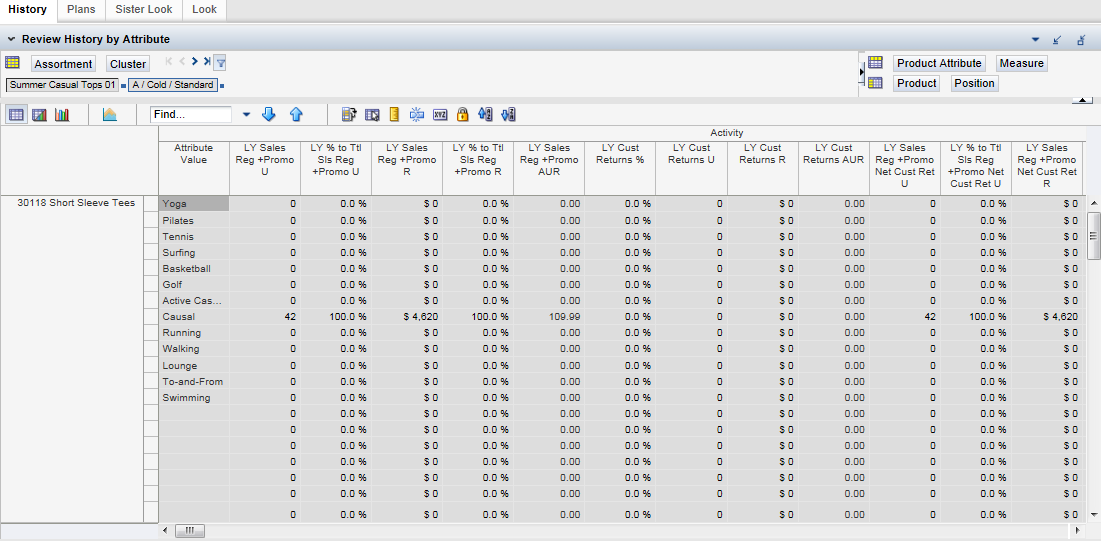
Task: Open the panel menu dropdown in header
Action: point(1035,40)
